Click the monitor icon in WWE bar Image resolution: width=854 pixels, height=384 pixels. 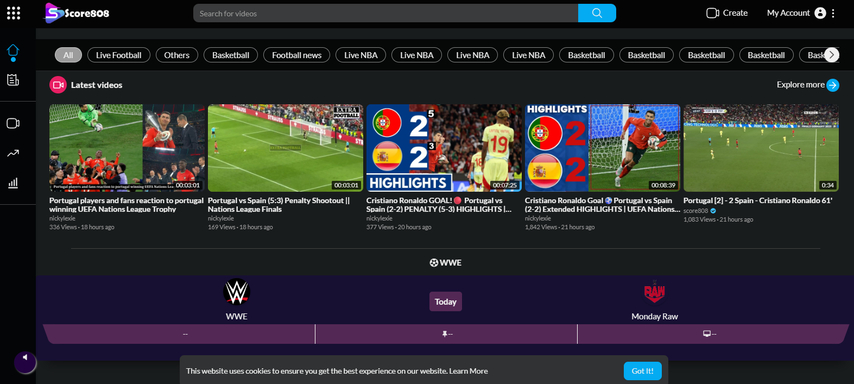pos(706,334)
